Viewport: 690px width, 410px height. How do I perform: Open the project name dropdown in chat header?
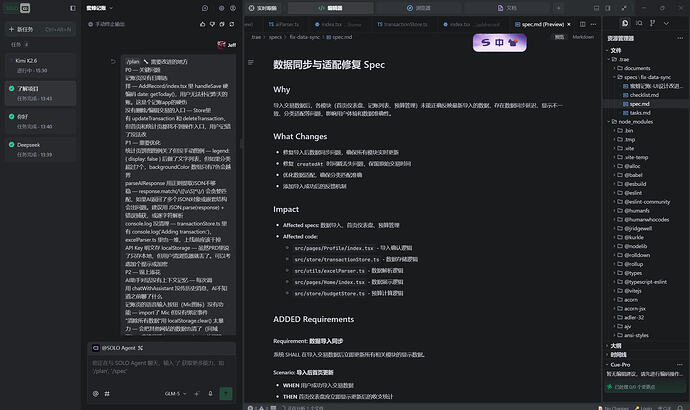[x=99, y=8]
